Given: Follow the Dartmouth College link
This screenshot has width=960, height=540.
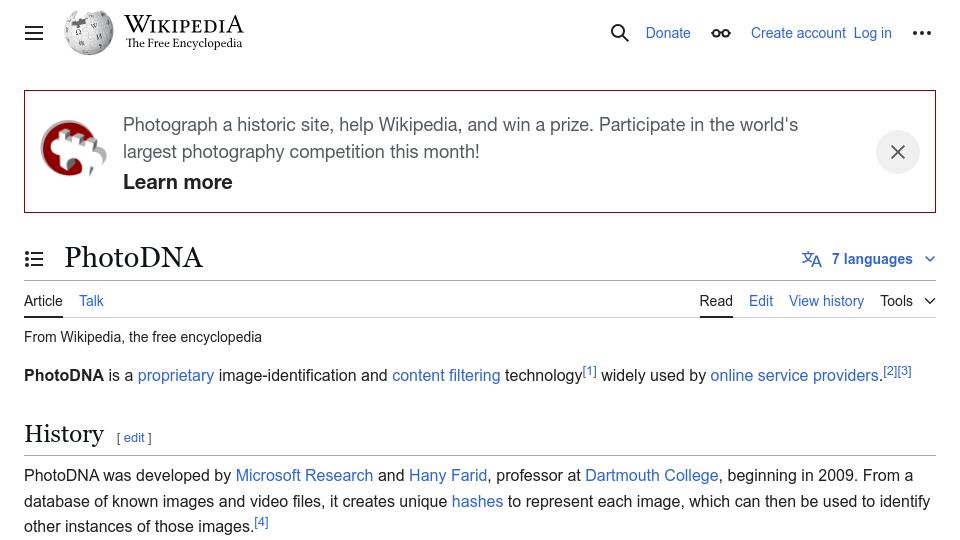Looking at the screenshot, I should (651, 475).
